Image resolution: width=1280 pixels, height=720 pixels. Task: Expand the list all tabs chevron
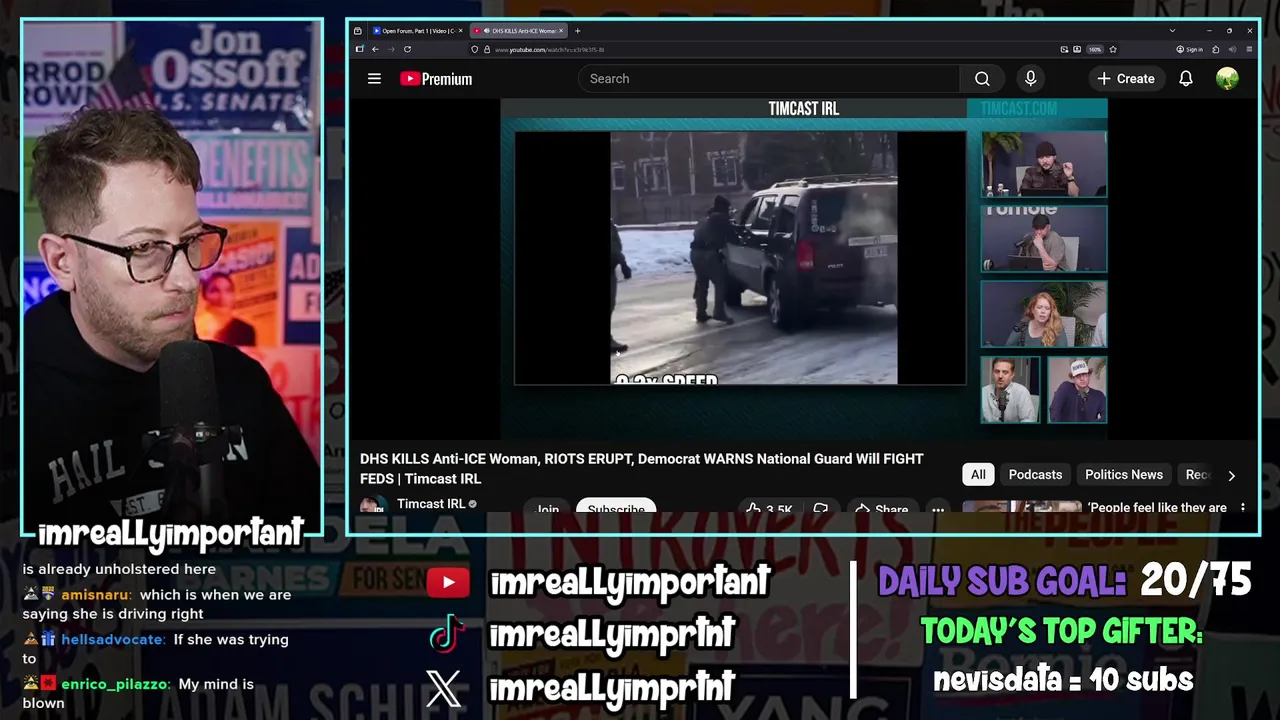[1172, 31]
